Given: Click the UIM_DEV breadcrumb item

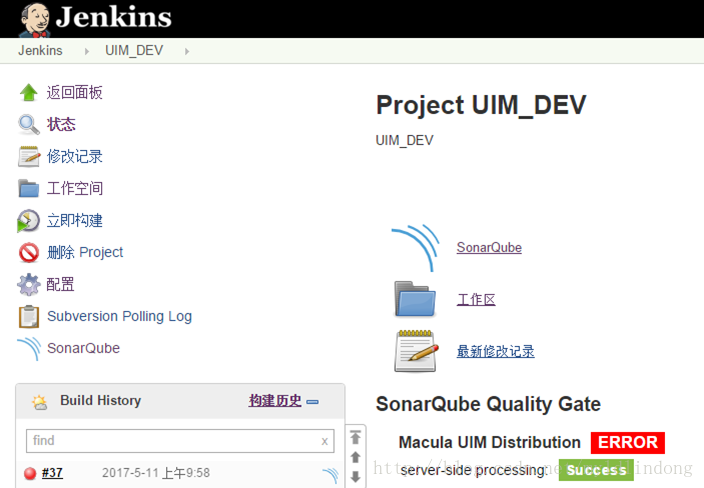Looking at the screenshot, I should pyautogui.click(x=134, y=50).
